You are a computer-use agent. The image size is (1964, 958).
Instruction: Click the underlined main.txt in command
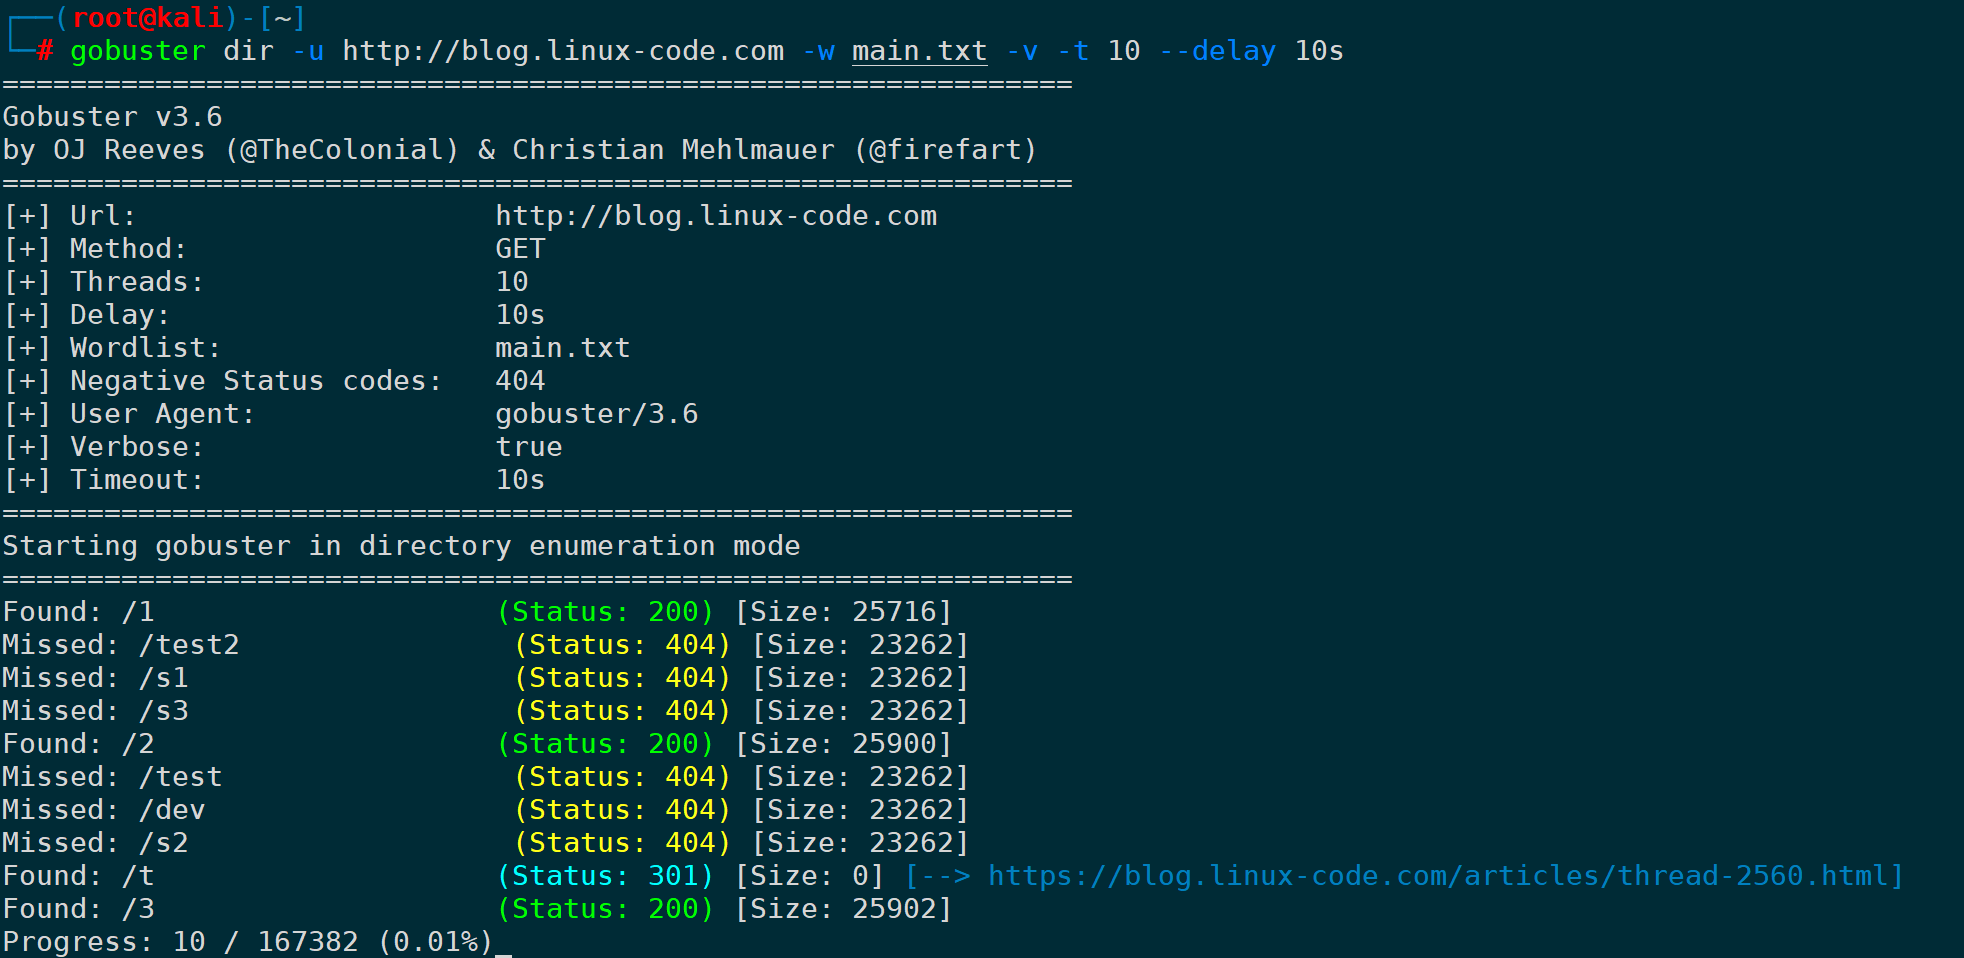[x=919, y=51]
